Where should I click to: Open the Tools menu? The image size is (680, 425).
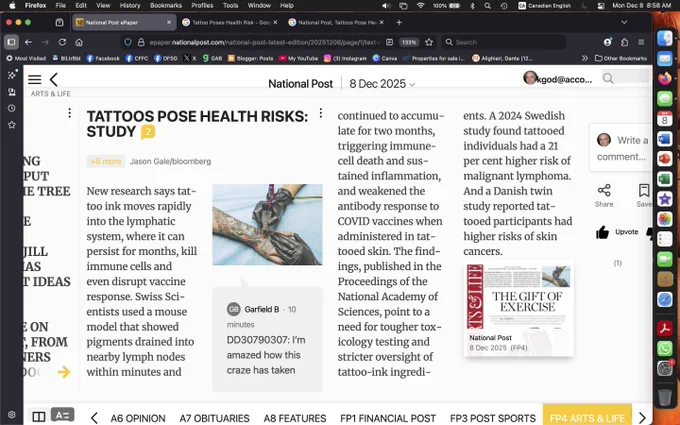pos(230,6)
